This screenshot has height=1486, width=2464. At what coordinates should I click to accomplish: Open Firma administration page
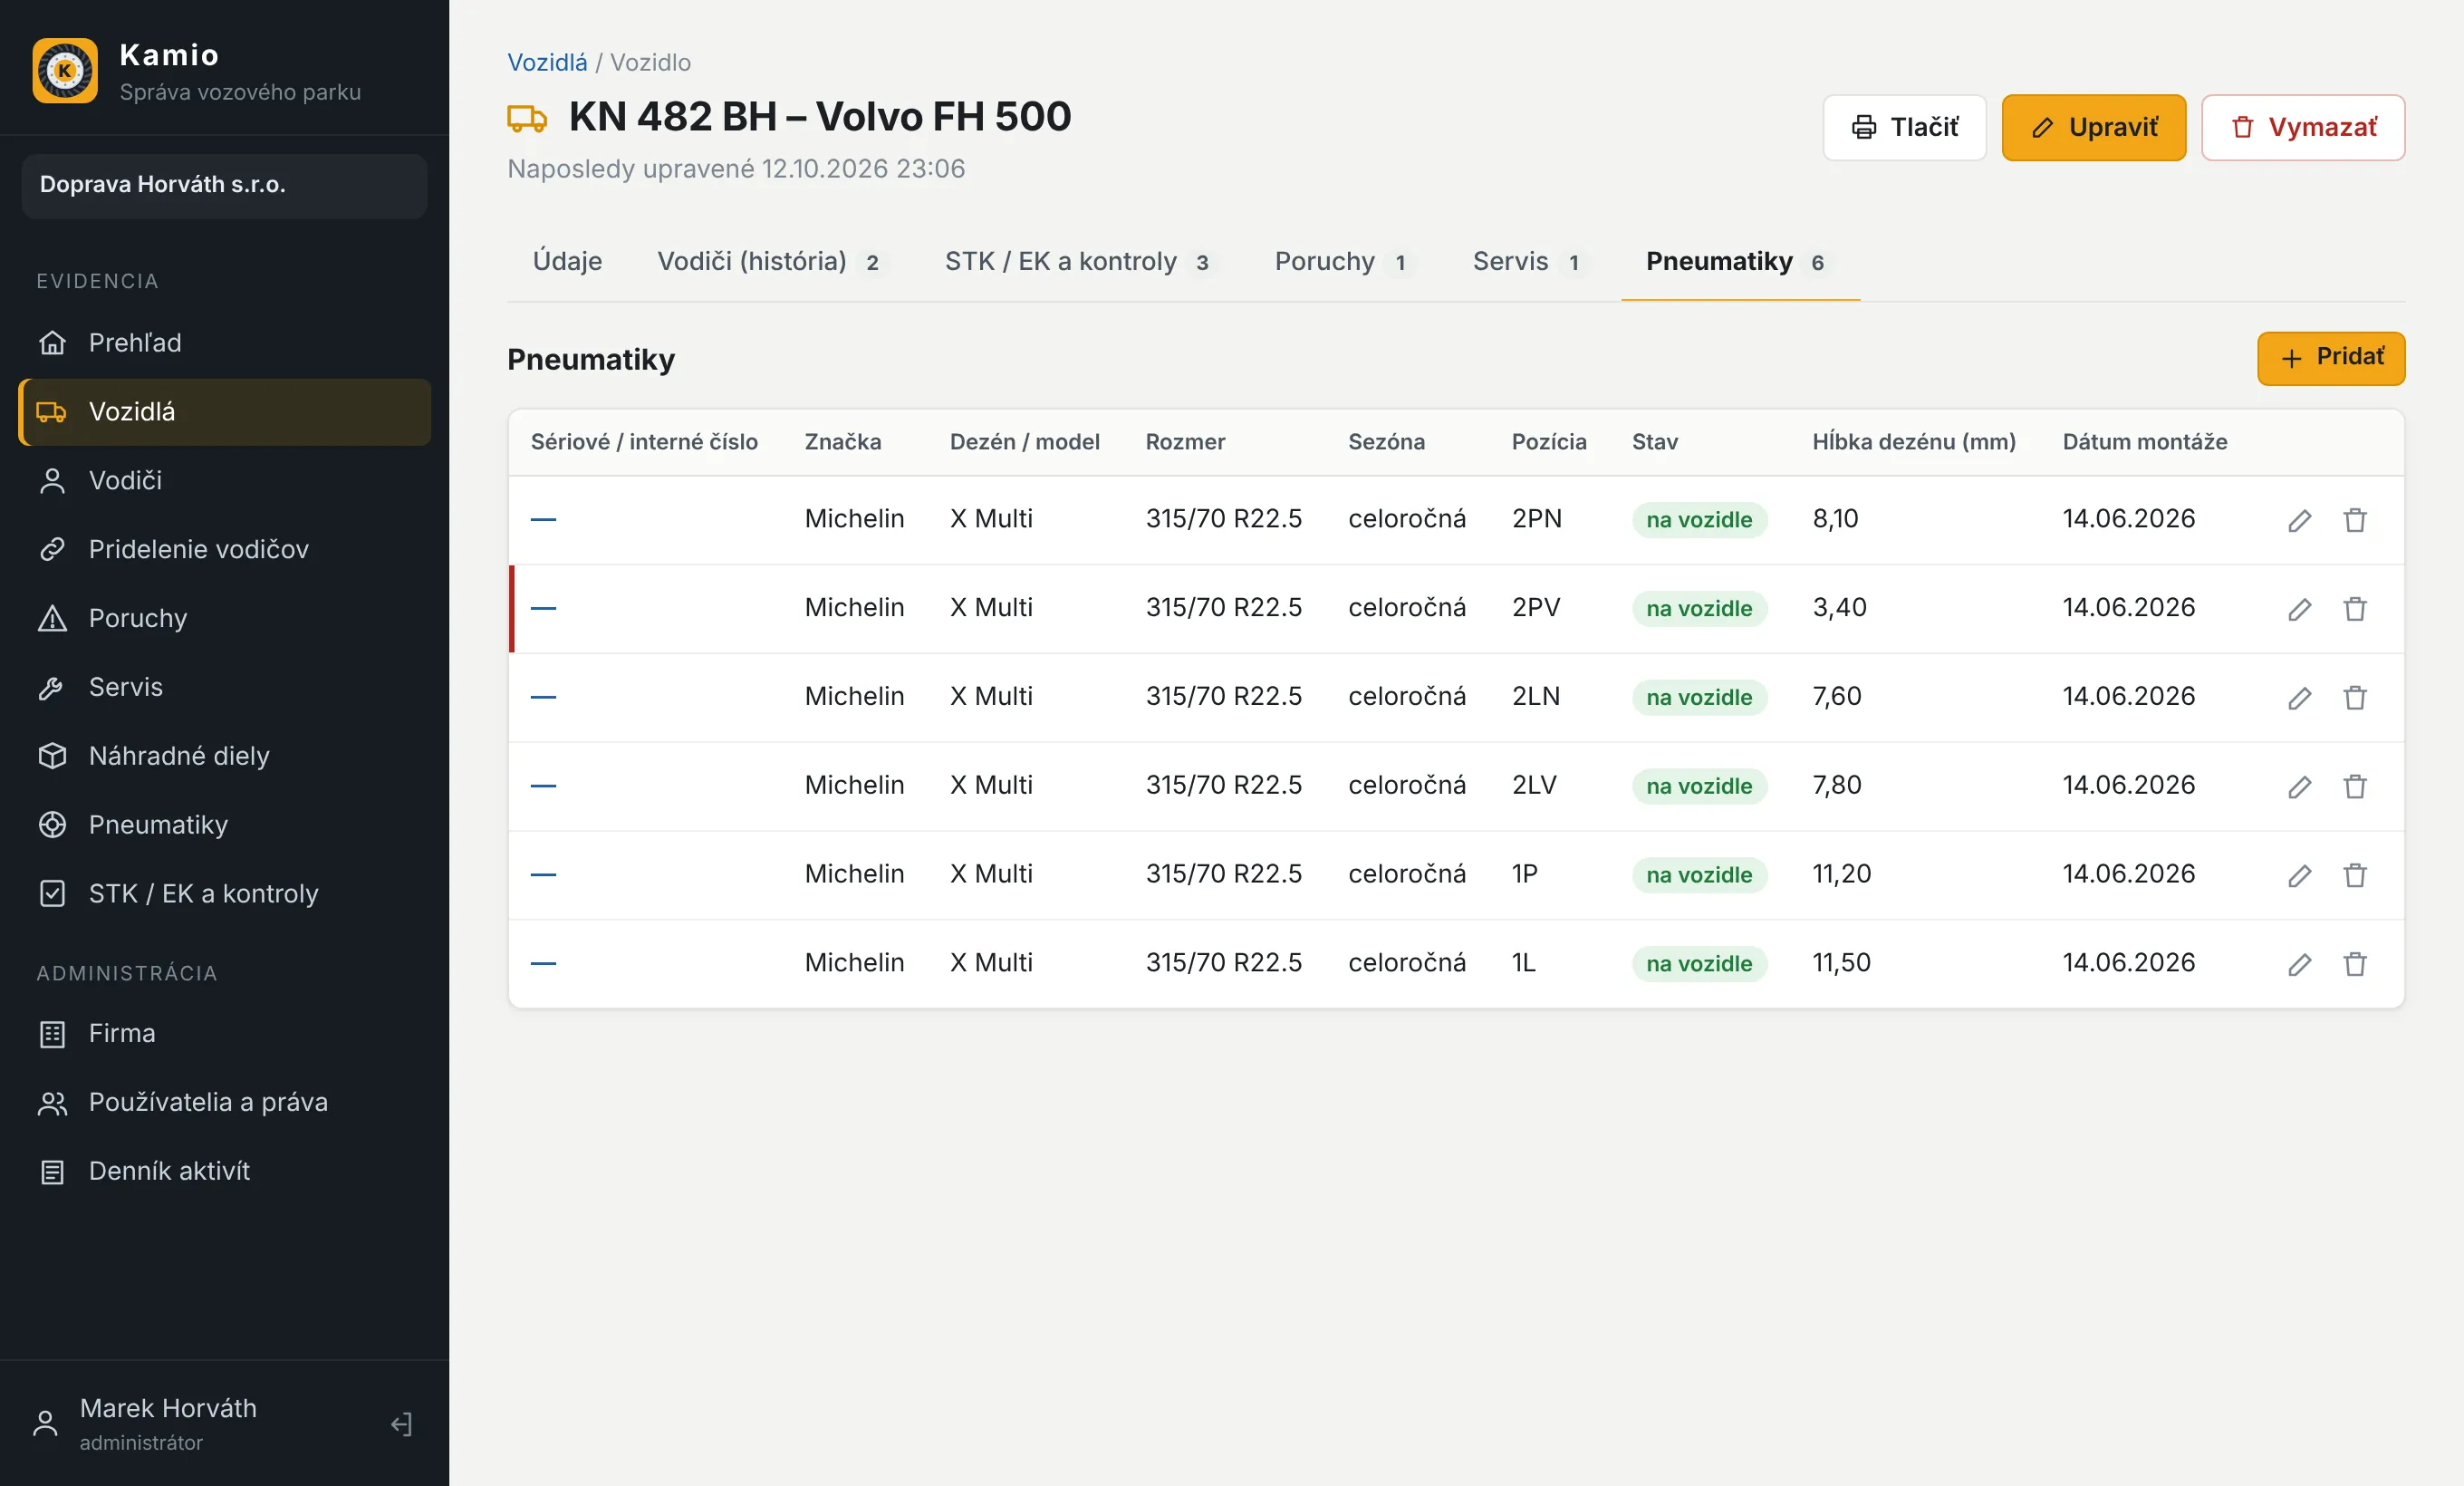coord(225,1033)
